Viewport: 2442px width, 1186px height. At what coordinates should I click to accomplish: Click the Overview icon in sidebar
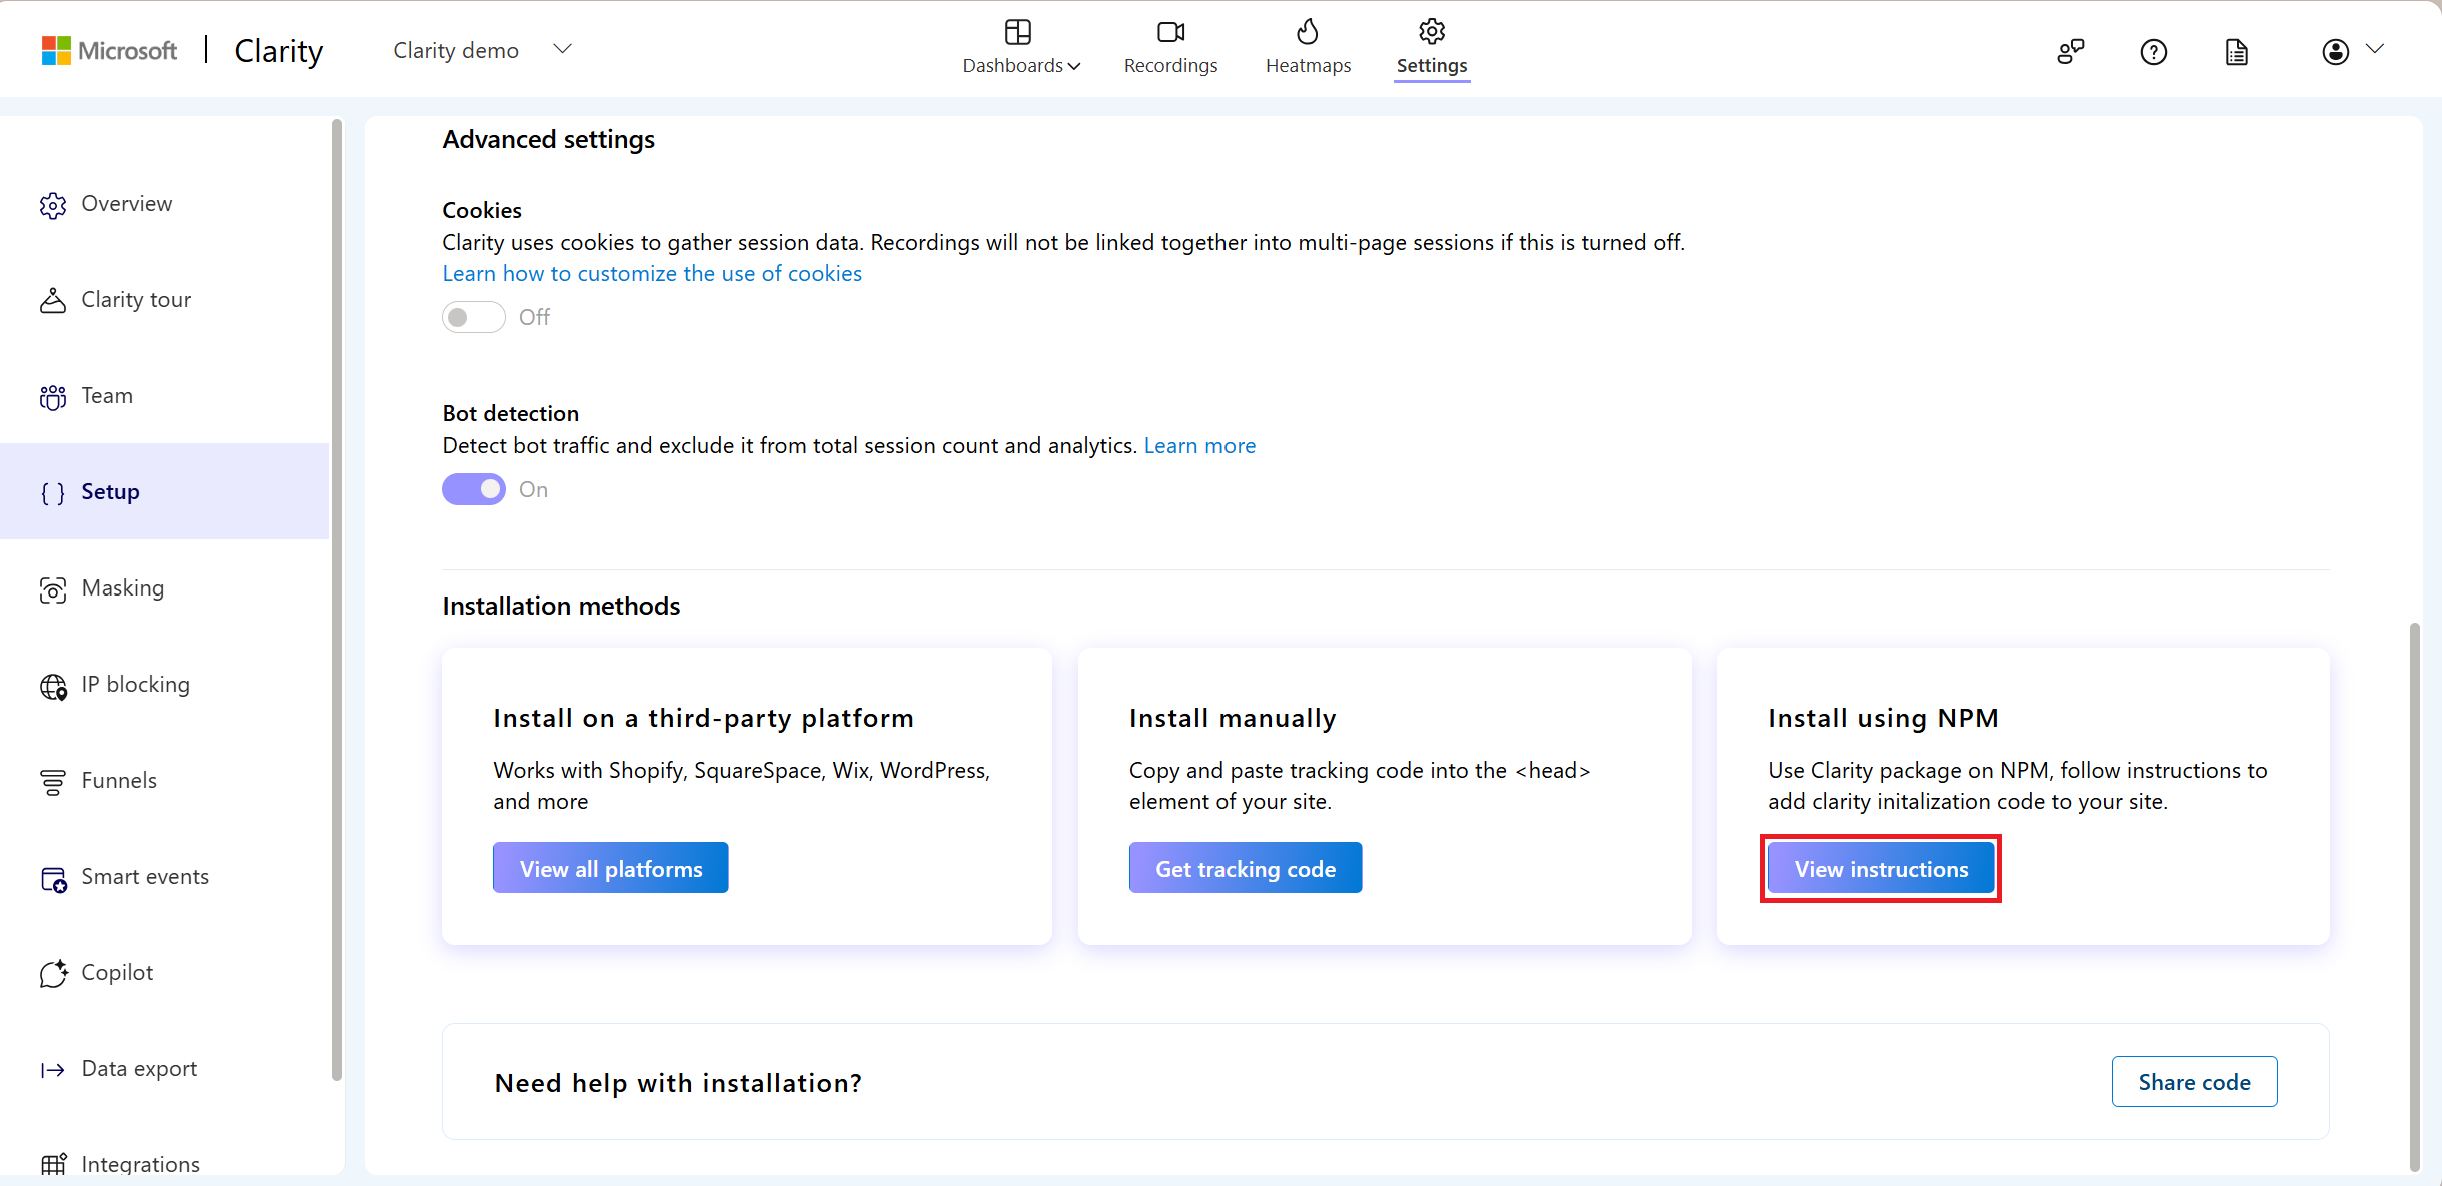(55, 202)
